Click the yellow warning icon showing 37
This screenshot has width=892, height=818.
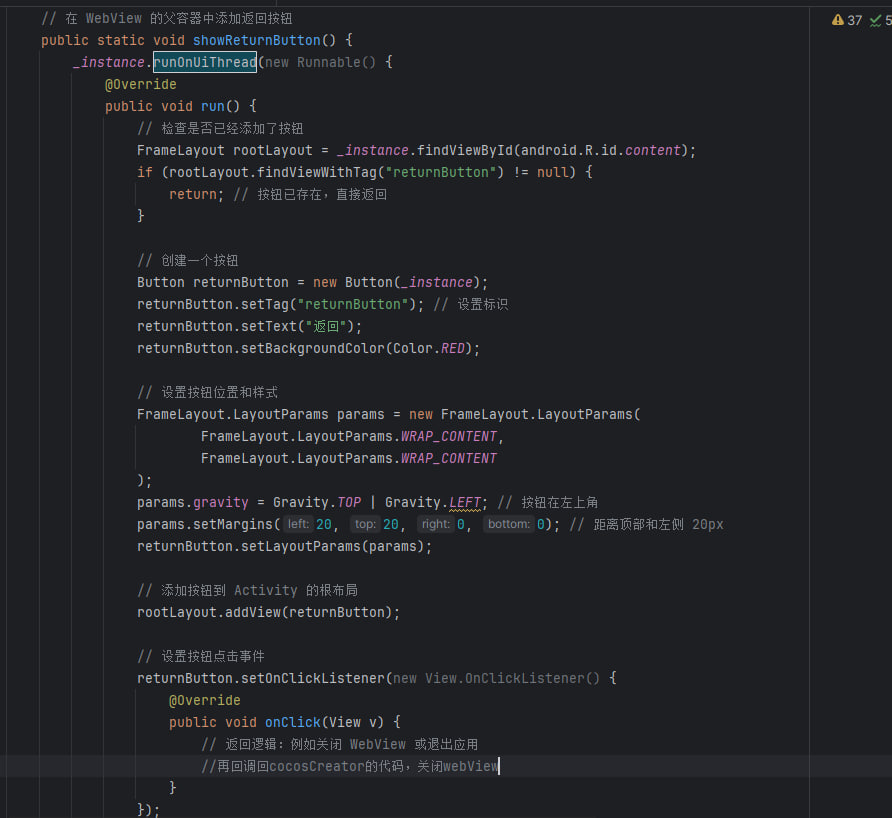(837, 20)
